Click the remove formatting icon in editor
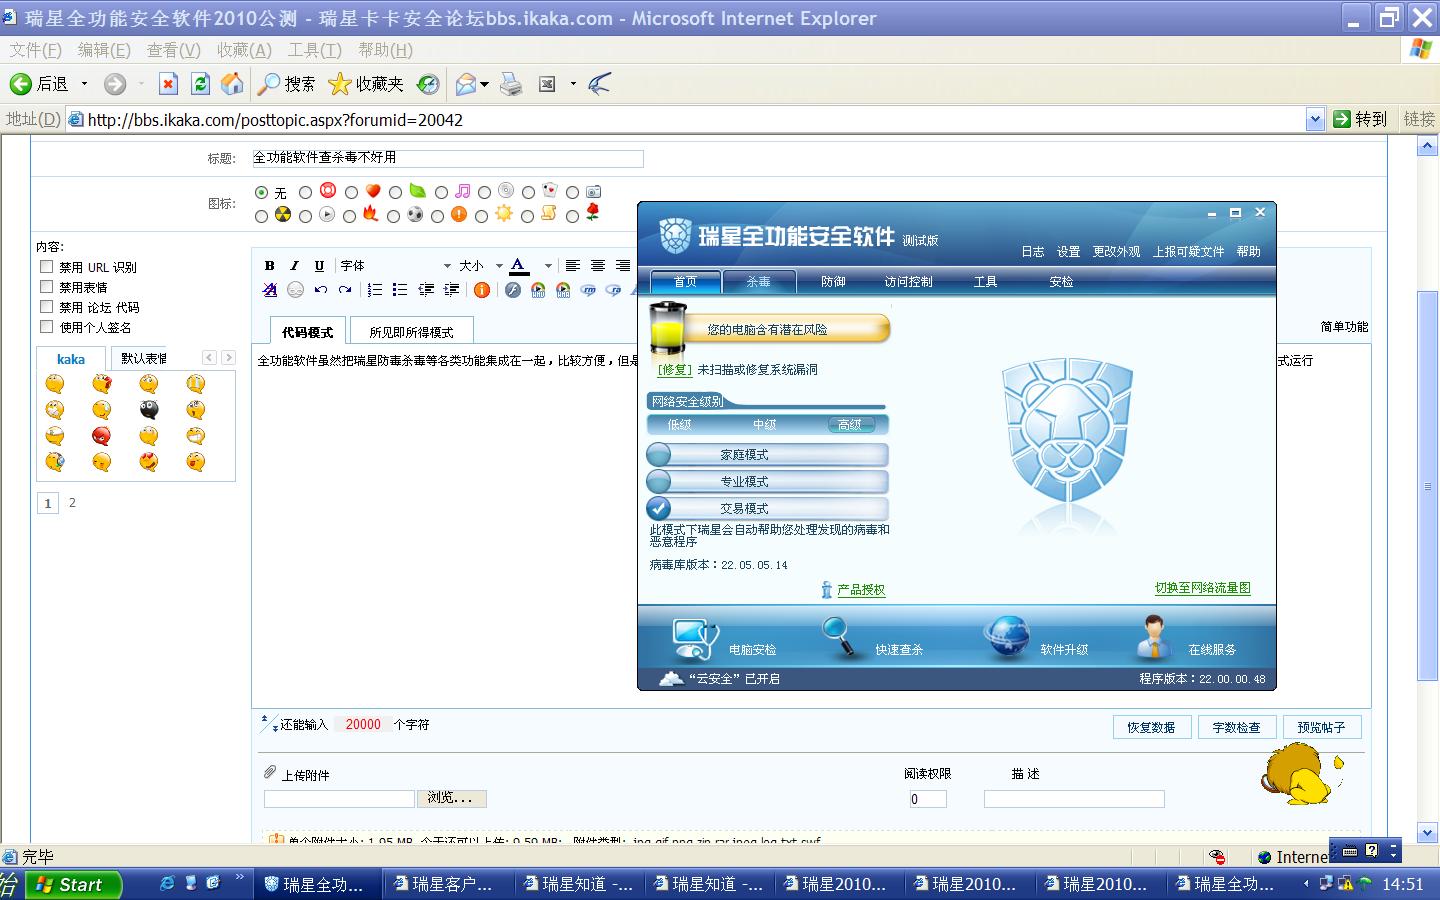The height and width of the screenshot is (900, 1440). (270, 290)
